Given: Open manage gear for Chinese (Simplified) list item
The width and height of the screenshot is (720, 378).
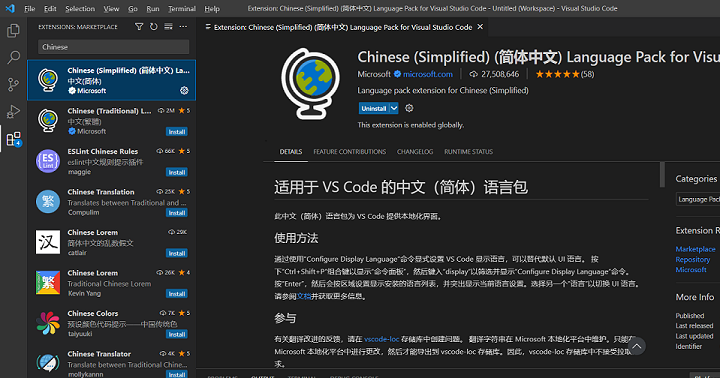Looking at the screenshot, I should 184,90.
